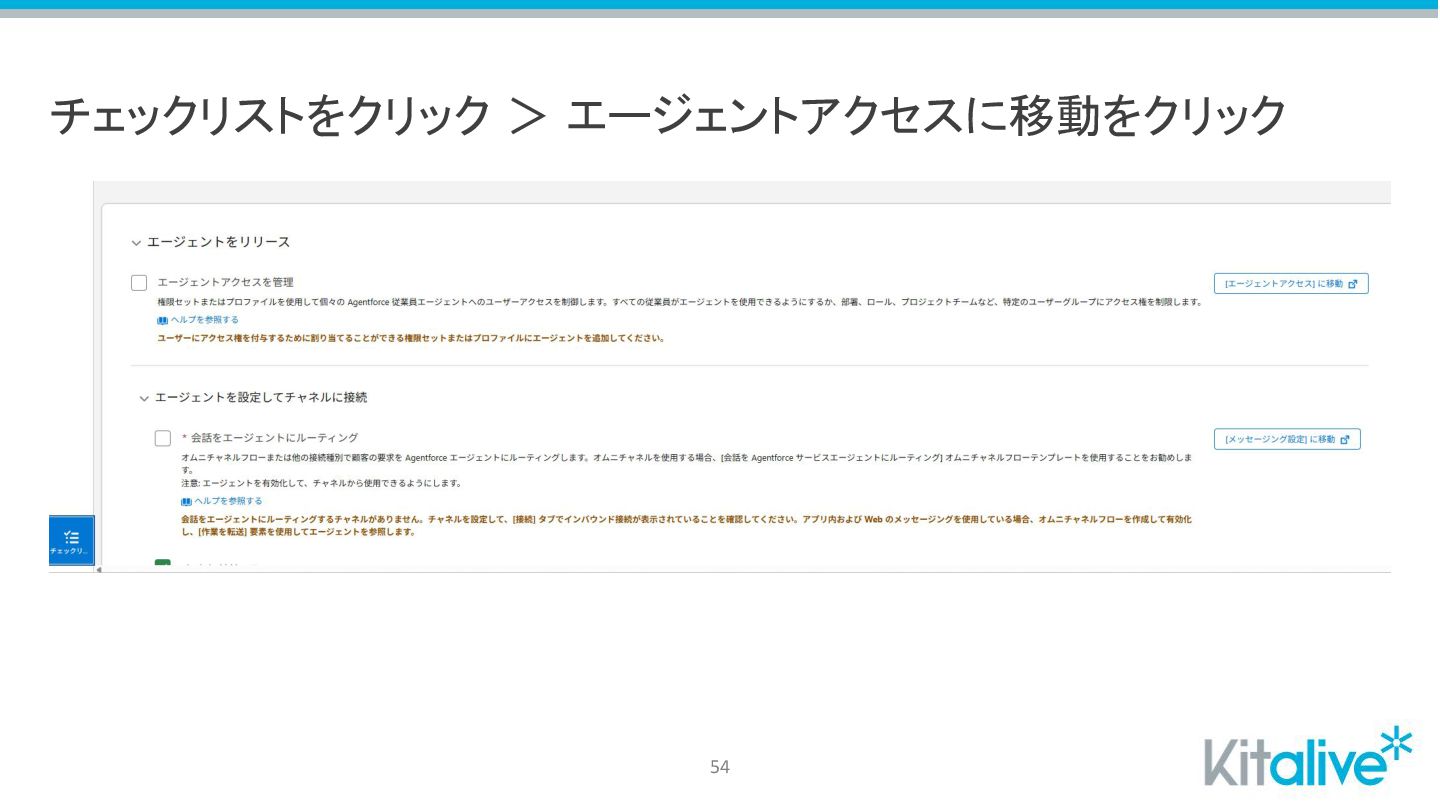Click the エージェントアクセスを管理 heading text

[225, 283]
